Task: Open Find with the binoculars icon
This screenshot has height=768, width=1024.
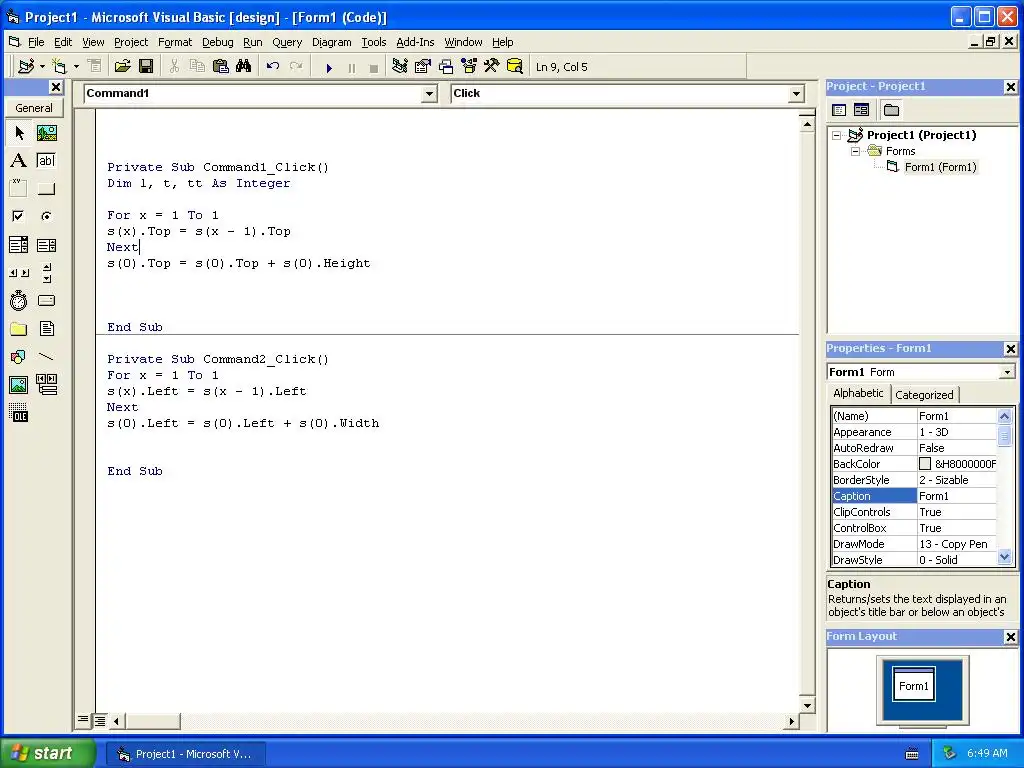Action: click(244, 67)
